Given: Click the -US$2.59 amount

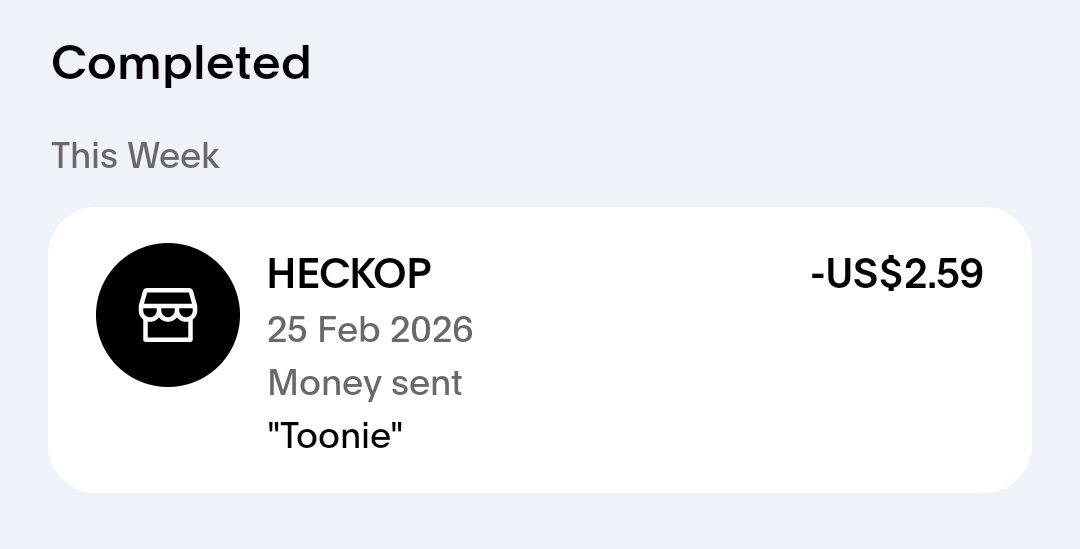Looking at the screenshot, I should 897,274.
